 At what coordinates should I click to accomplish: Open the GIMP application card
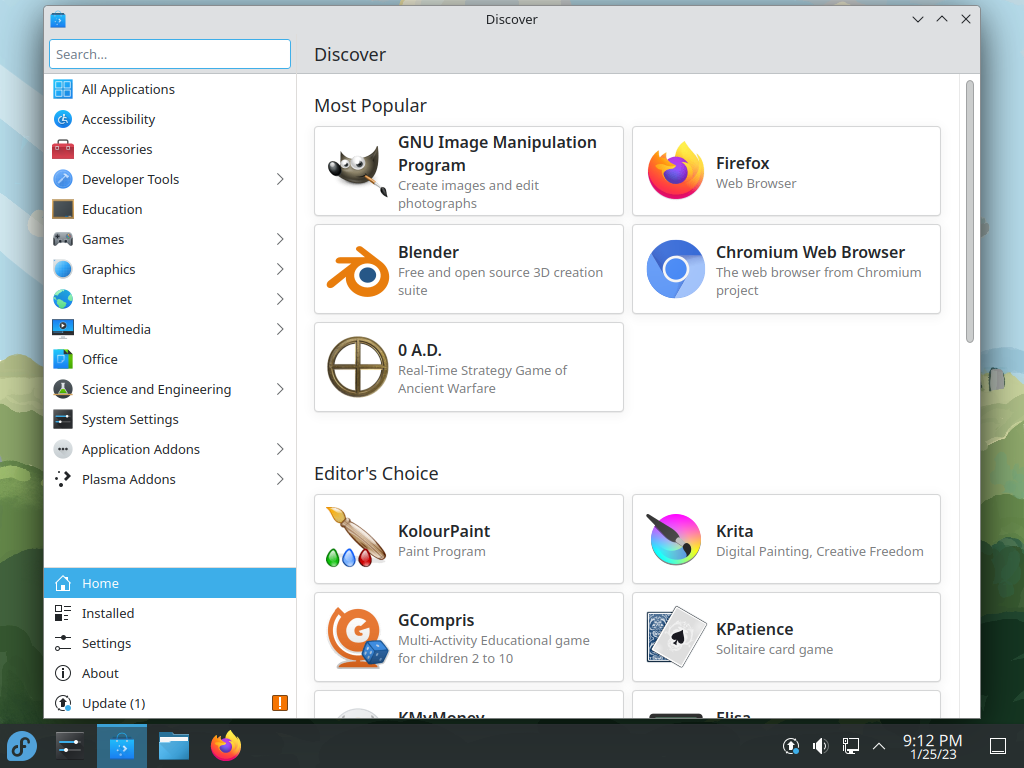(x=468, y=171)
